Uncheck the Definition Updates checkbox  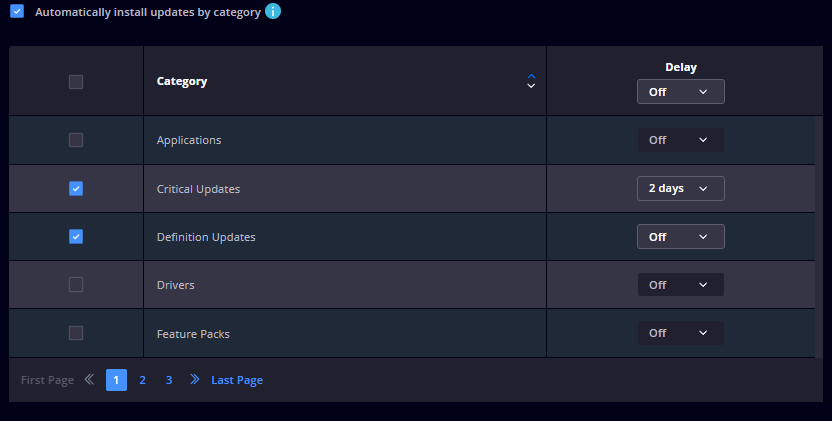coord(76,237)
